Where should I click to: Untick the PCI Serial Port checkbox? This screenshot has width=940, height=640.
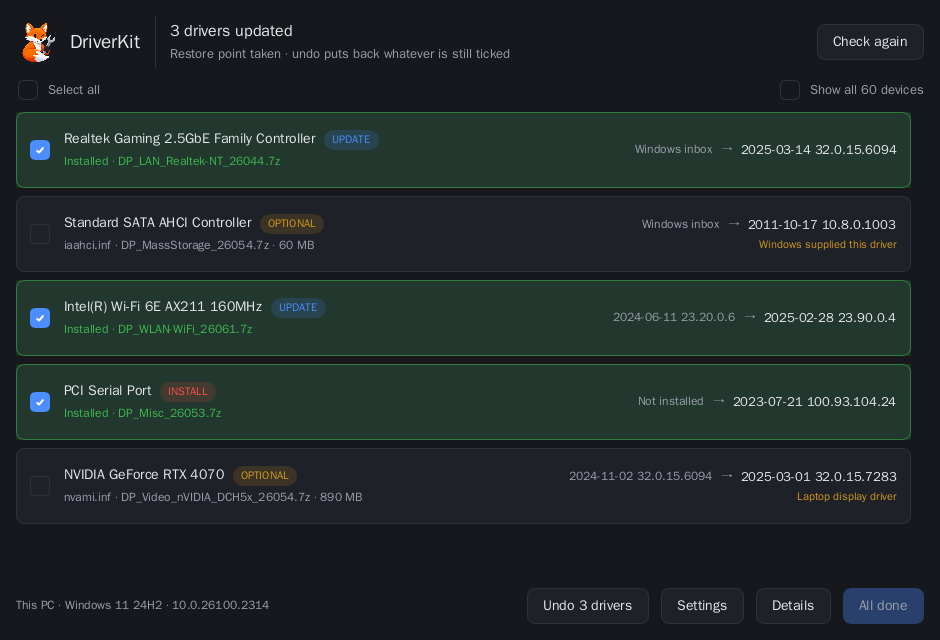40,401
